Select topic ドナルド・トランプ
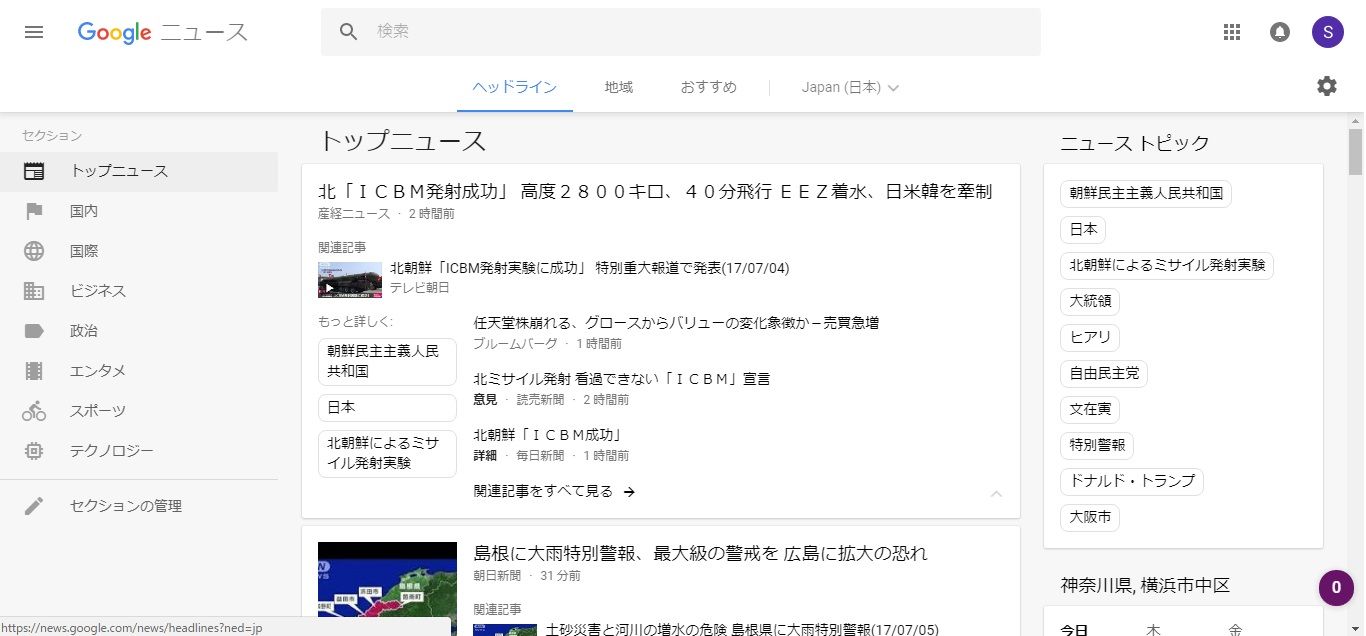The width and height of the screenshot is (1366, 636). tap(1132, 481)
